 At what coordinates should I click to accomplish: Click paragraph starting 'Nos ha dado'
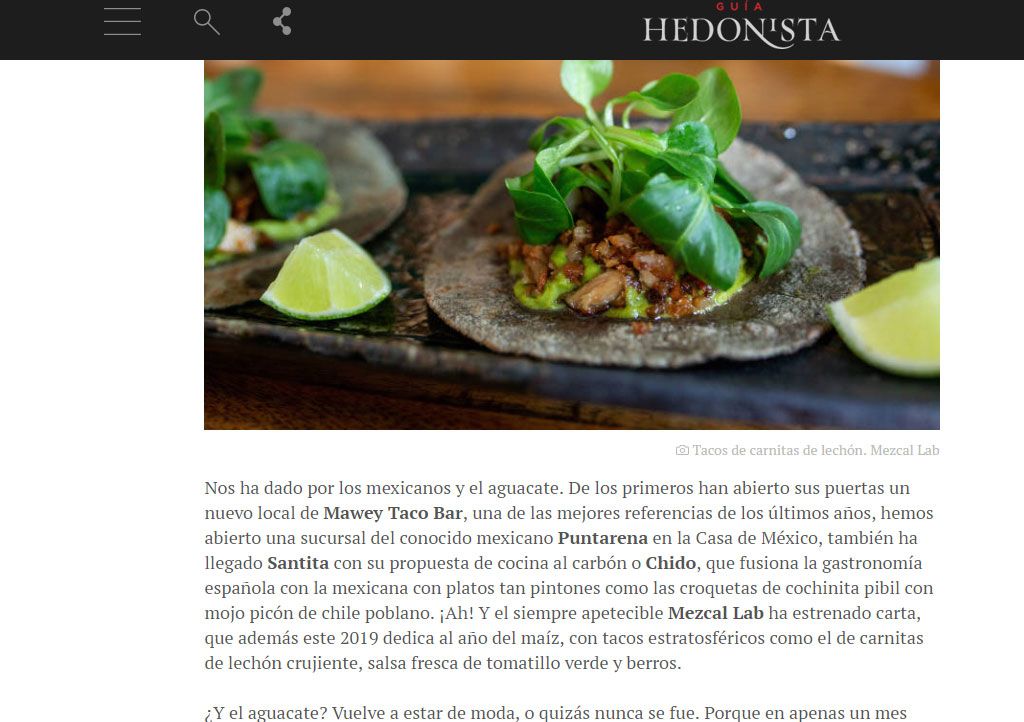point(569,576)
